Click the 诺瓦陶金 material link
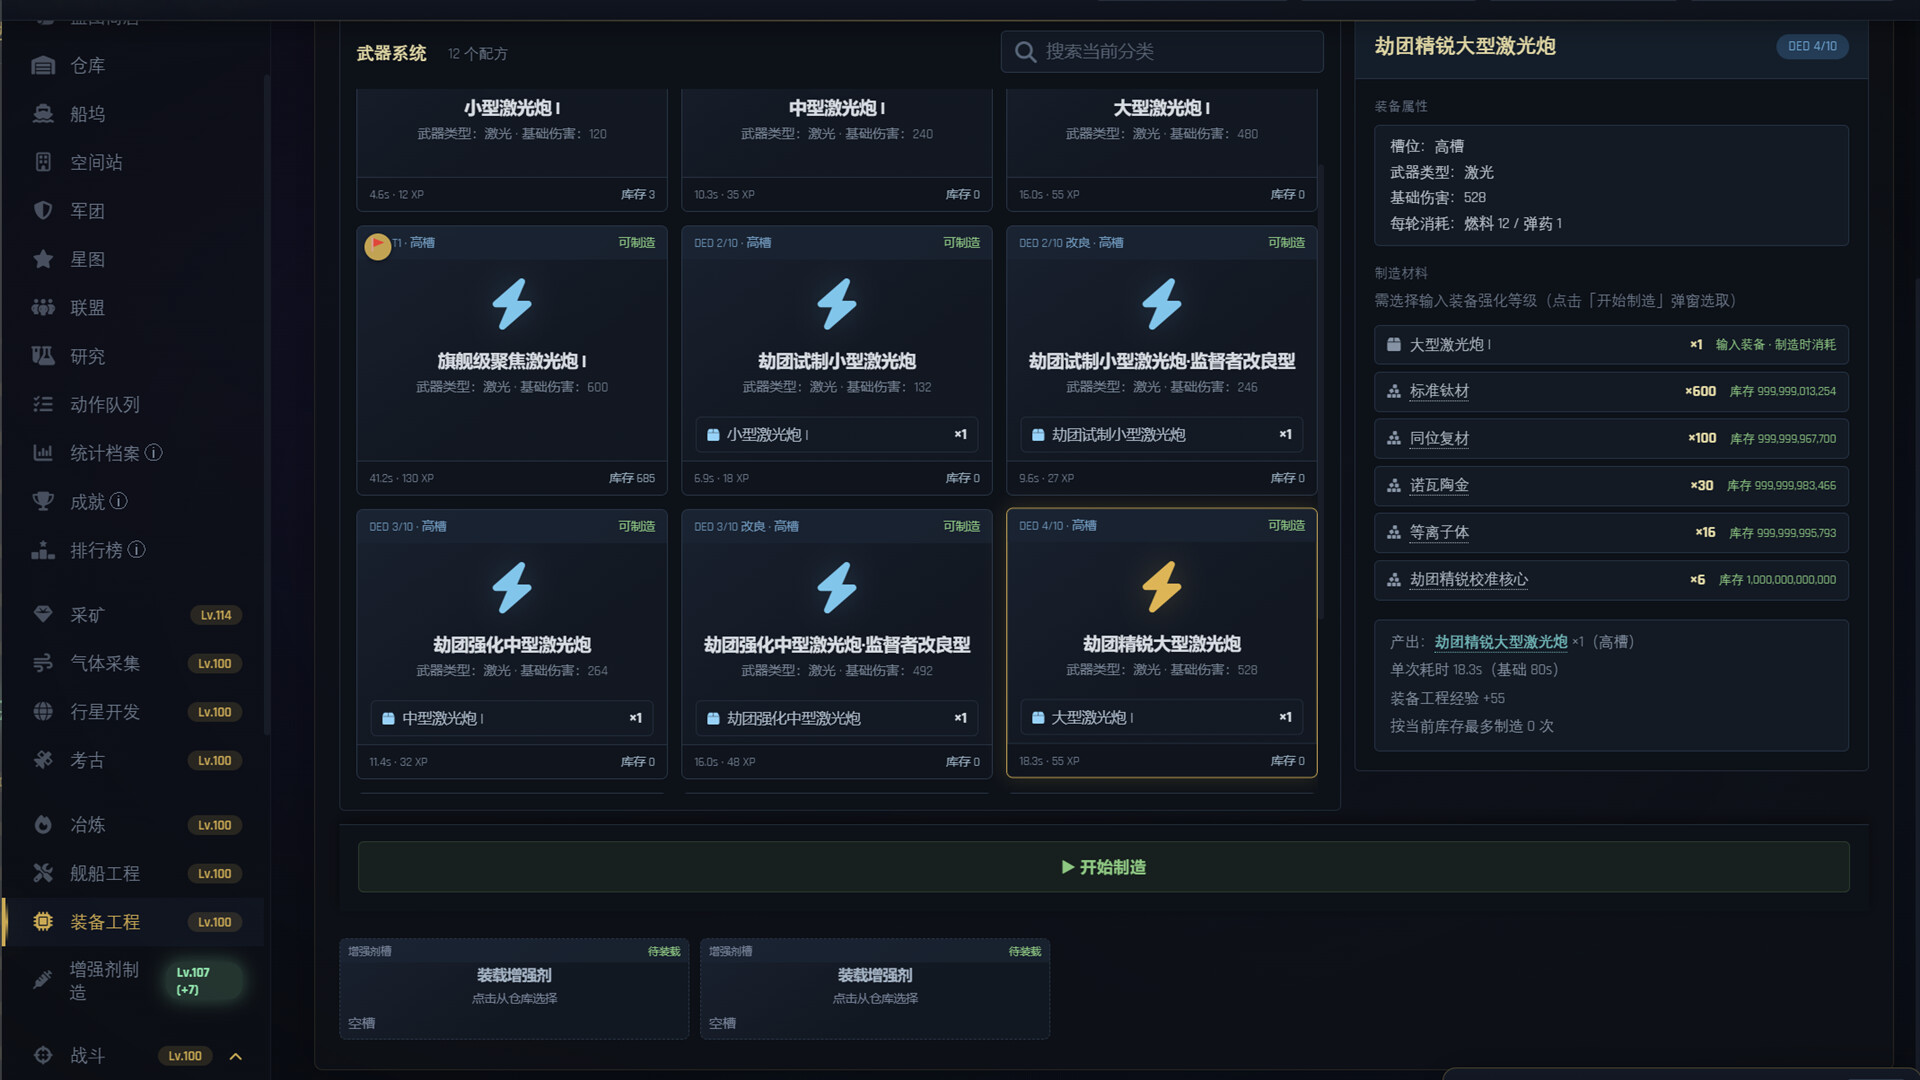This screenshot has width=1920, height=1080. point(1439,485)
